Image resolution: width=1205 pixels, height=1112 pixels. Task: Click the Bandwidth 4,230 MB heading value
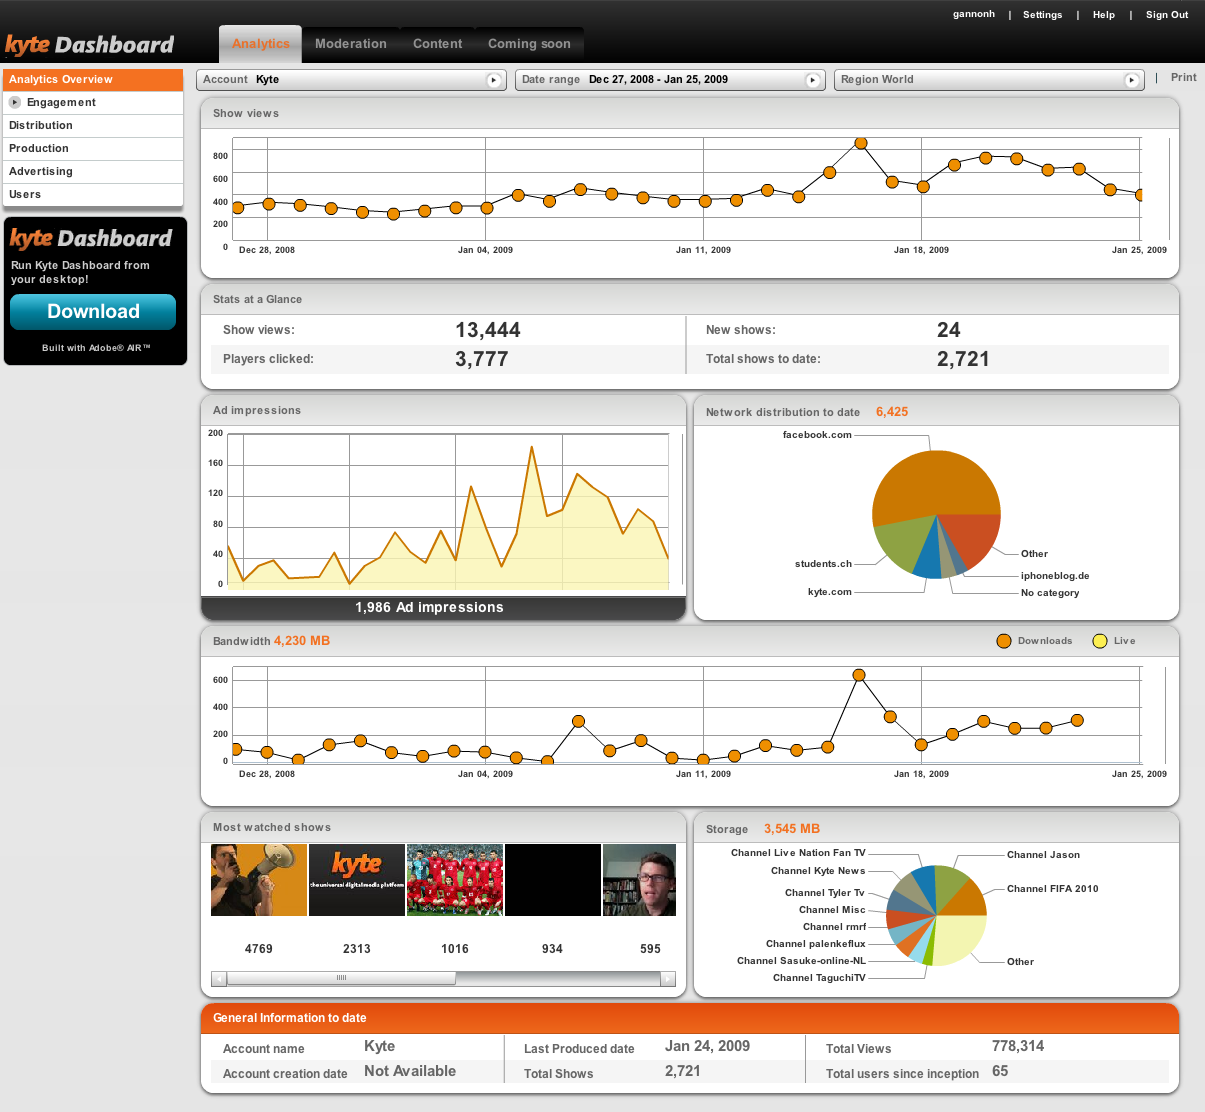[x=302, y=641]
